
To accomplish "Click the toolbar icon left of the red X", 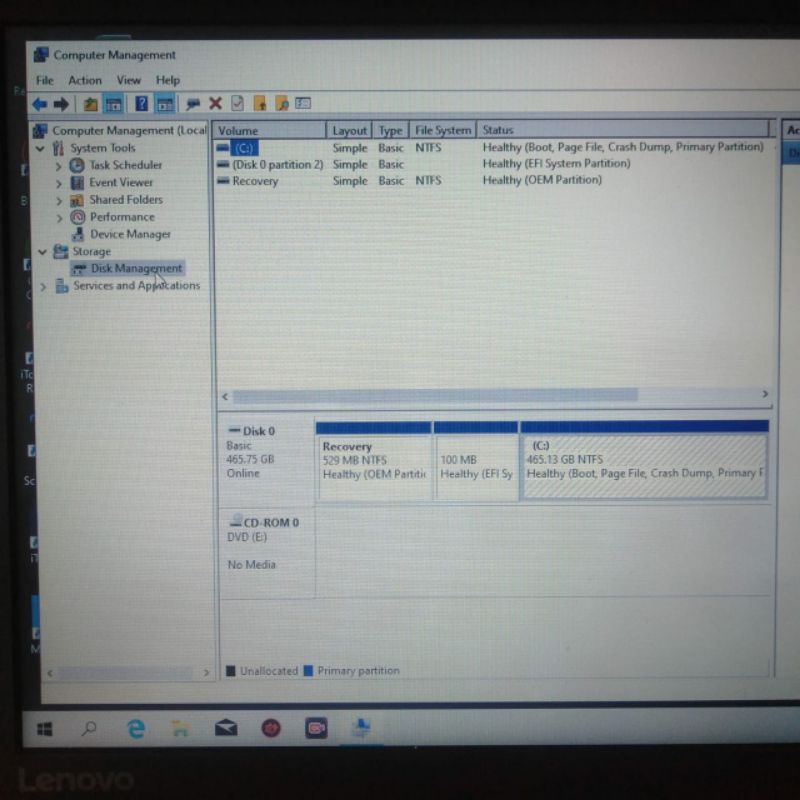I will pyautogui.click(x=192, y=104).
